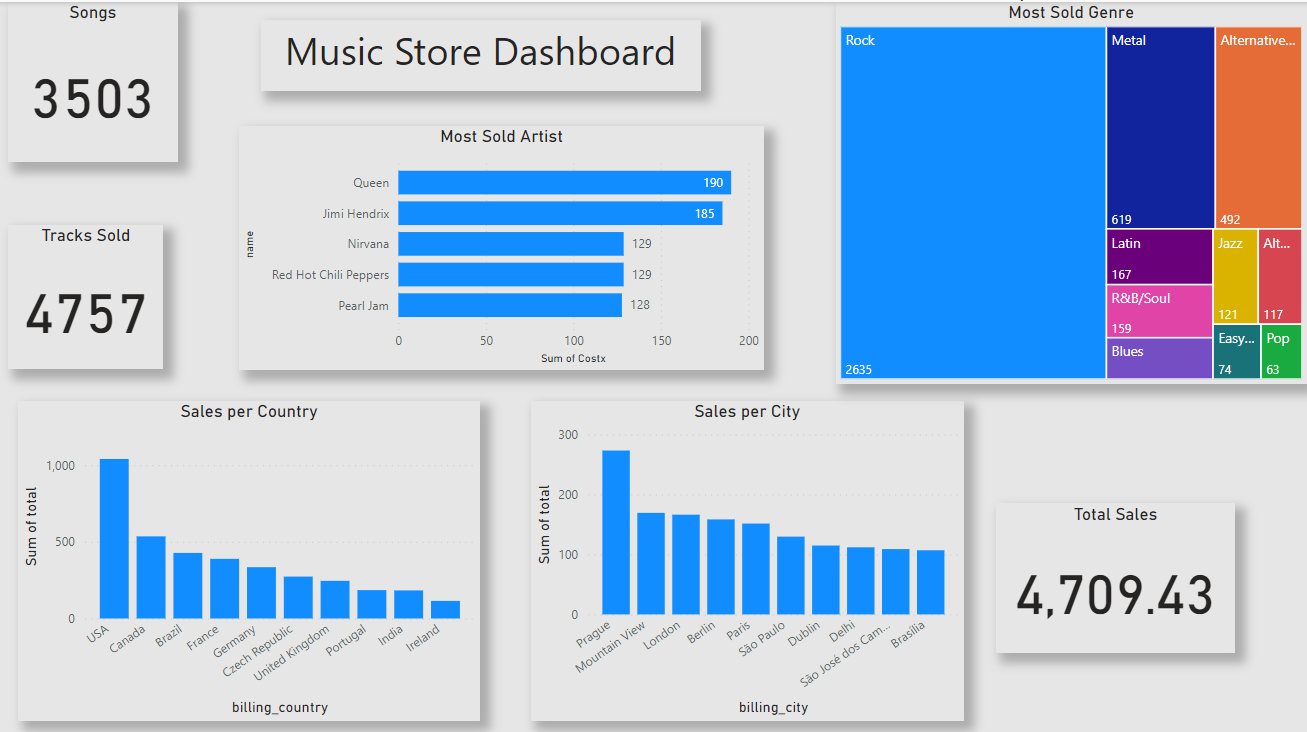
Task: Click the purple Latin genre tile
Action: [1159, 257]
